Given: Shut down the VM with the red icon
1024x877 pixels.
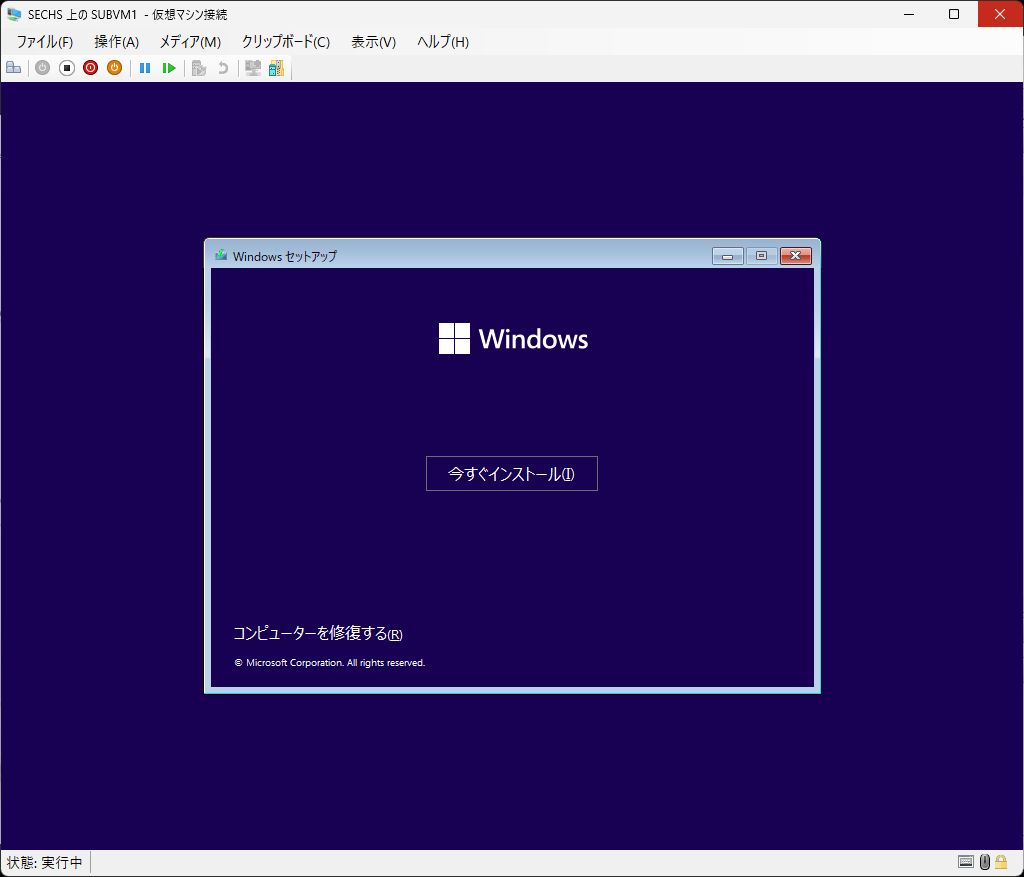Looking at the screenshot, I should point(91,68).
